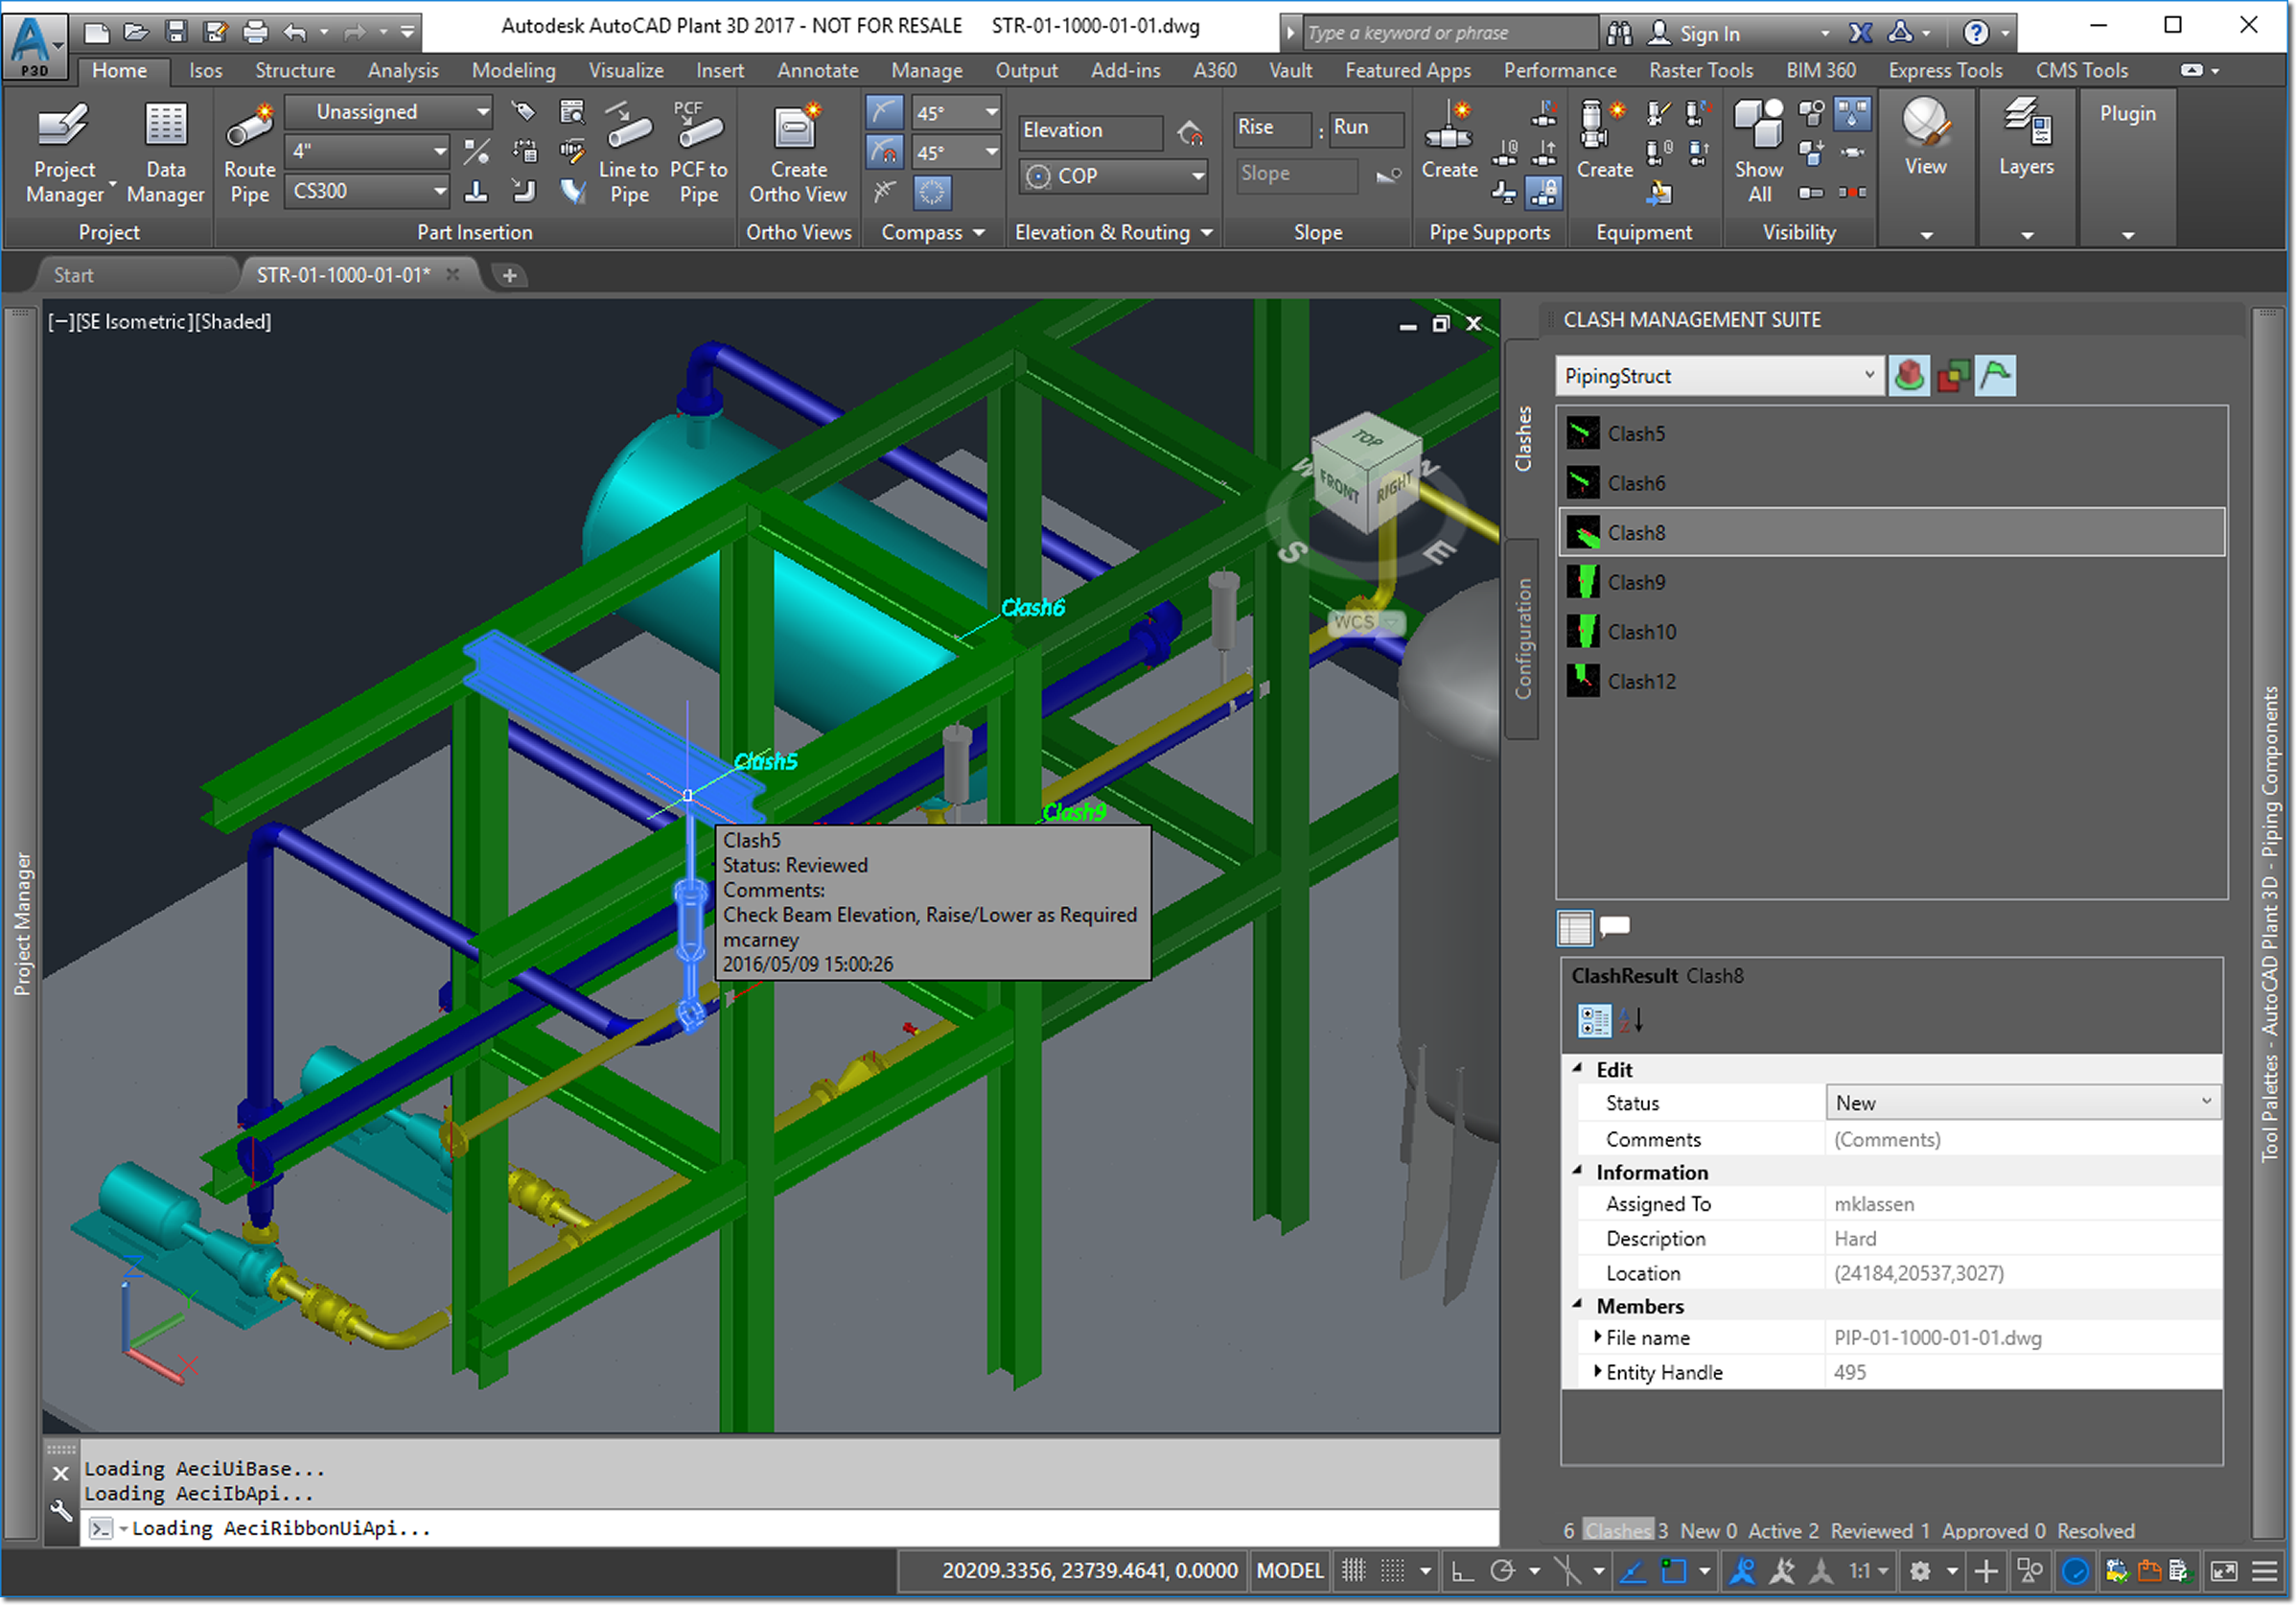
Task: Open the Configuration side tab
Action: (1522, 638)
